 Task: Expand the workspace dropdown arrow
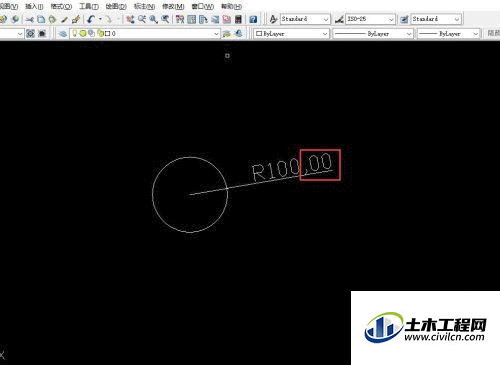[19, 34]
